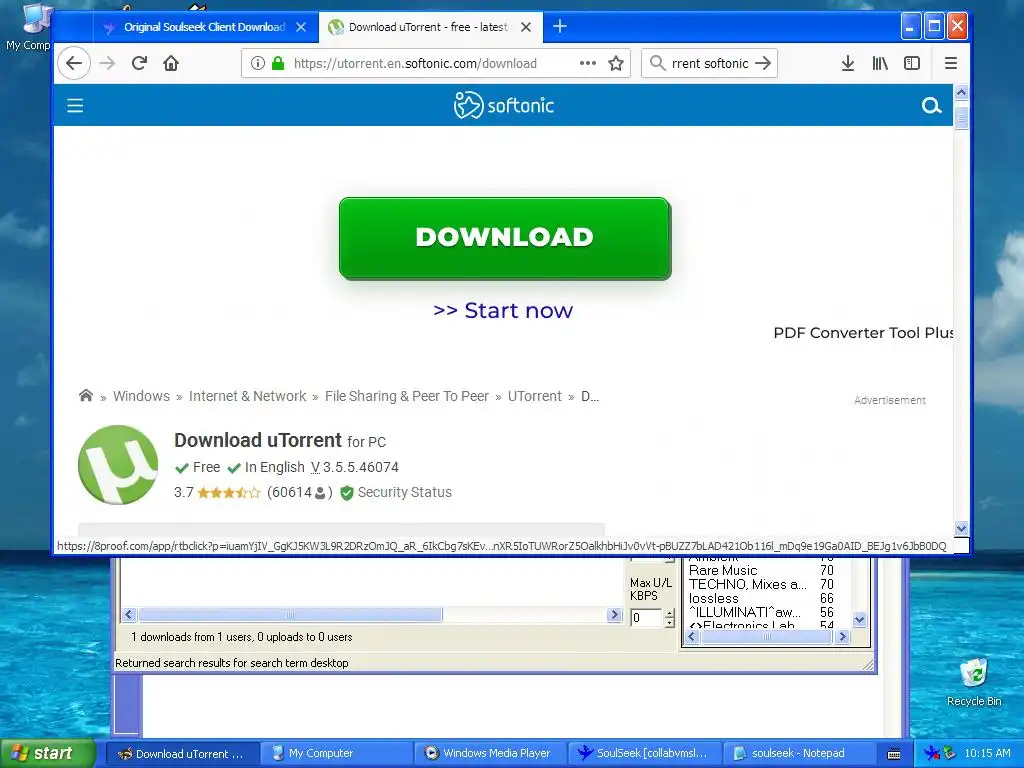Click the SoulSeek Max U/L stepper arrows
The height and width of the screenshot is (768, 1024).
pos(669,618)
